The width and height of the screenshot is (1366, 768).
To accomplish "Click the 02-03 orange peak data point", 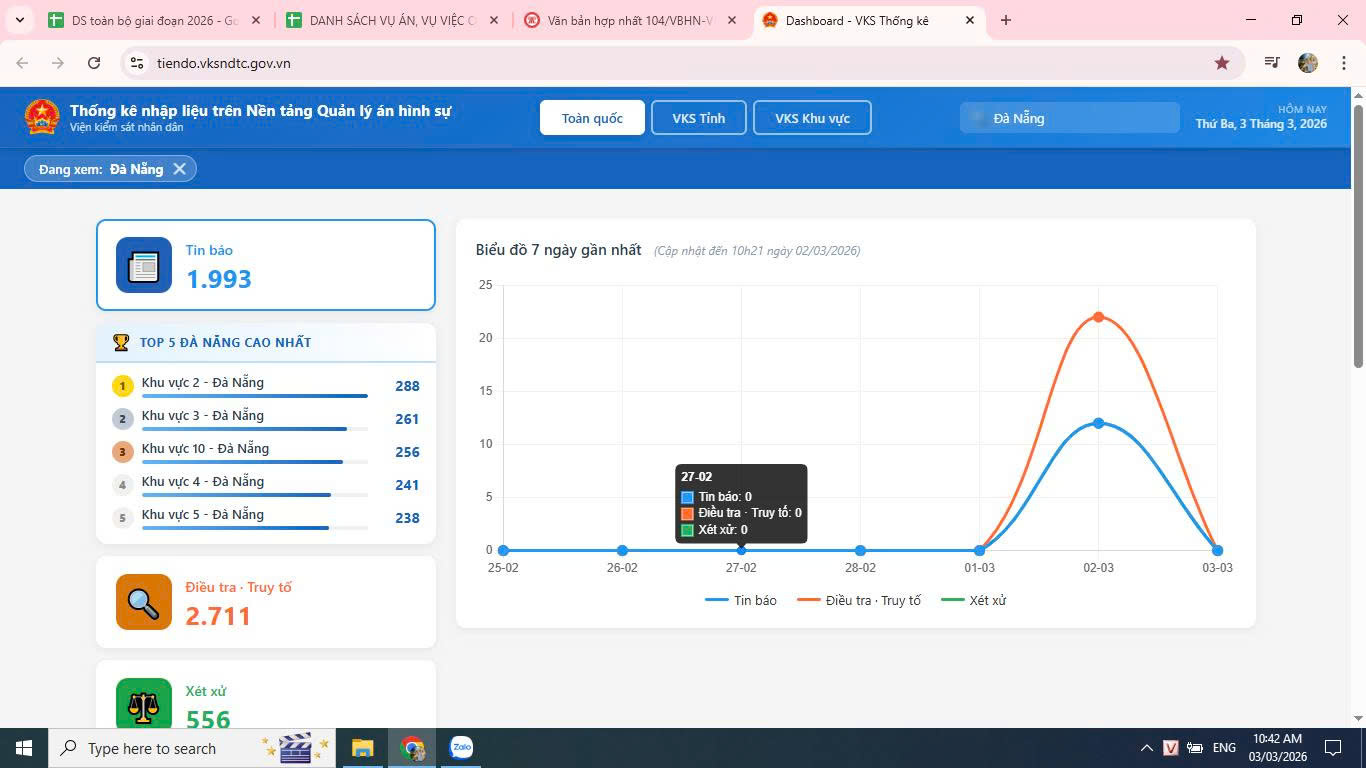I will (x=1098, y=317).
